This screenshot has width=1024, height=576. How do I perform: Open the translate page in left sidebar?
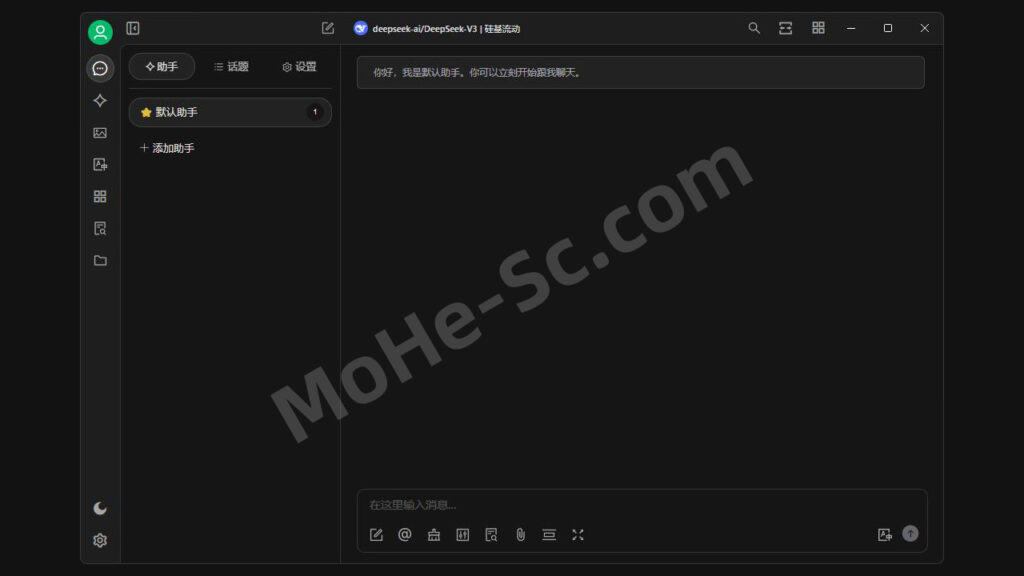tap(100, 165)
